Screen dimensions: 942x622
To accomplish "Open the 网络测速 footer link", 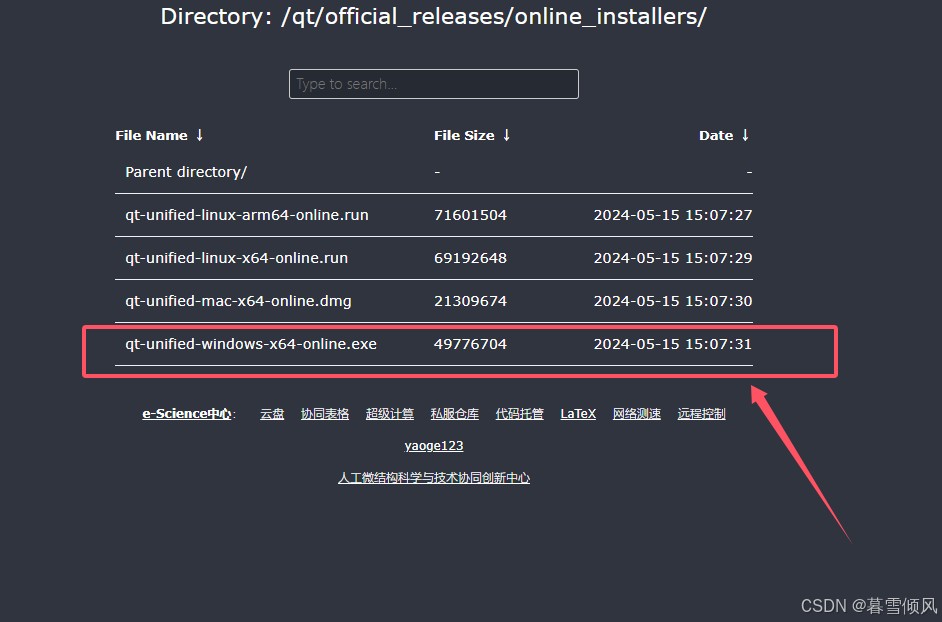I will 637,414.
